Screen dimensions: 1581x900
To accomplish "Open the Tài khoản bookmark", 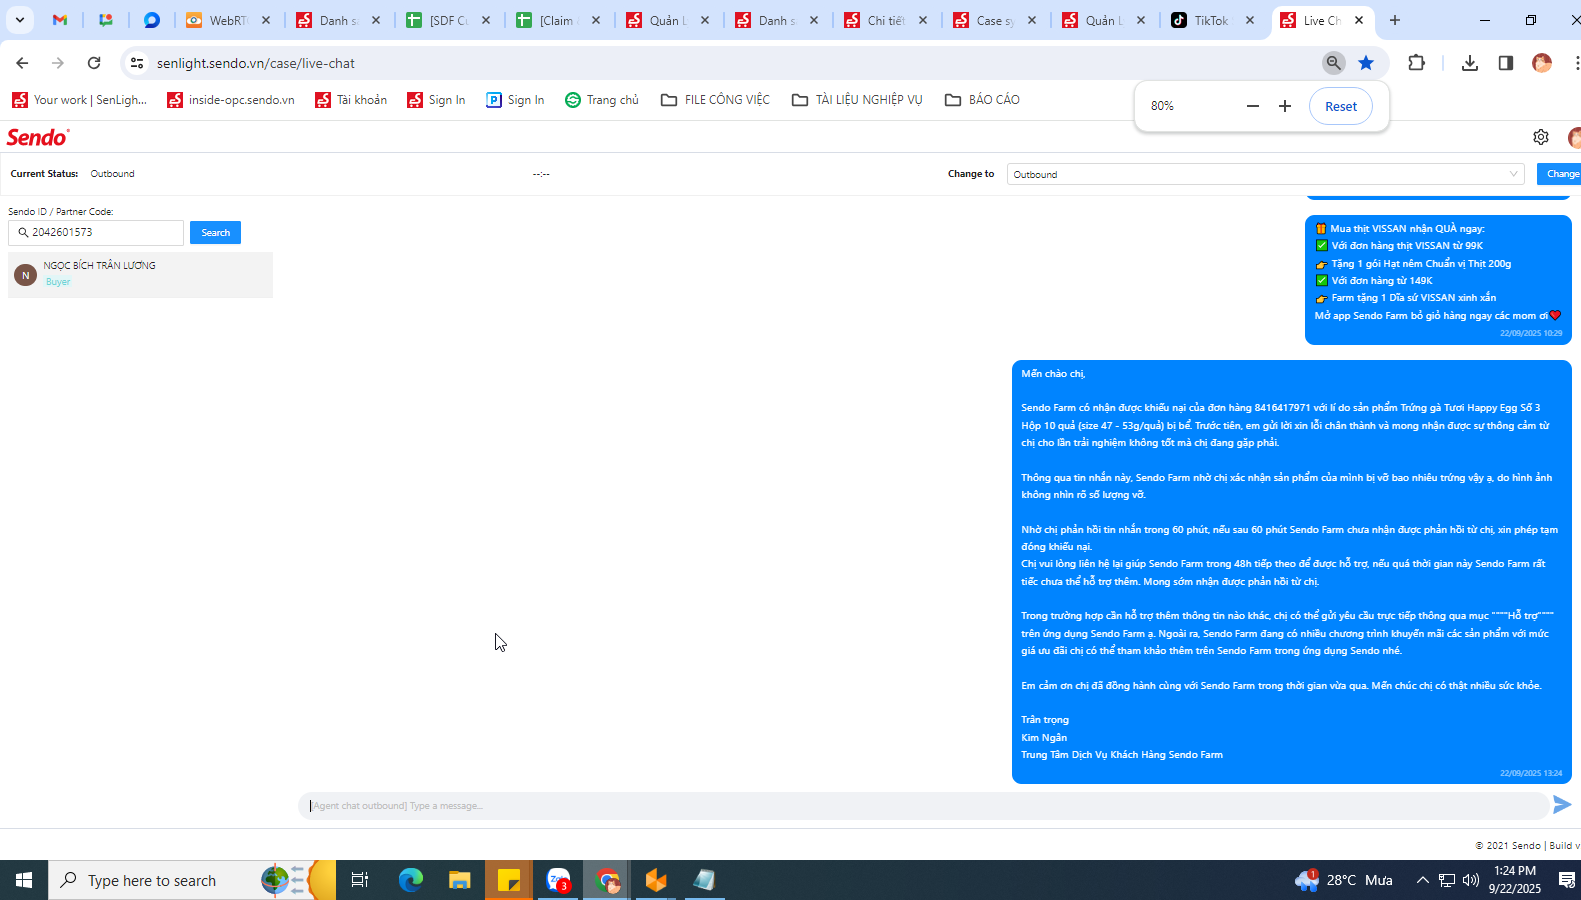I will tap(351, 100).
